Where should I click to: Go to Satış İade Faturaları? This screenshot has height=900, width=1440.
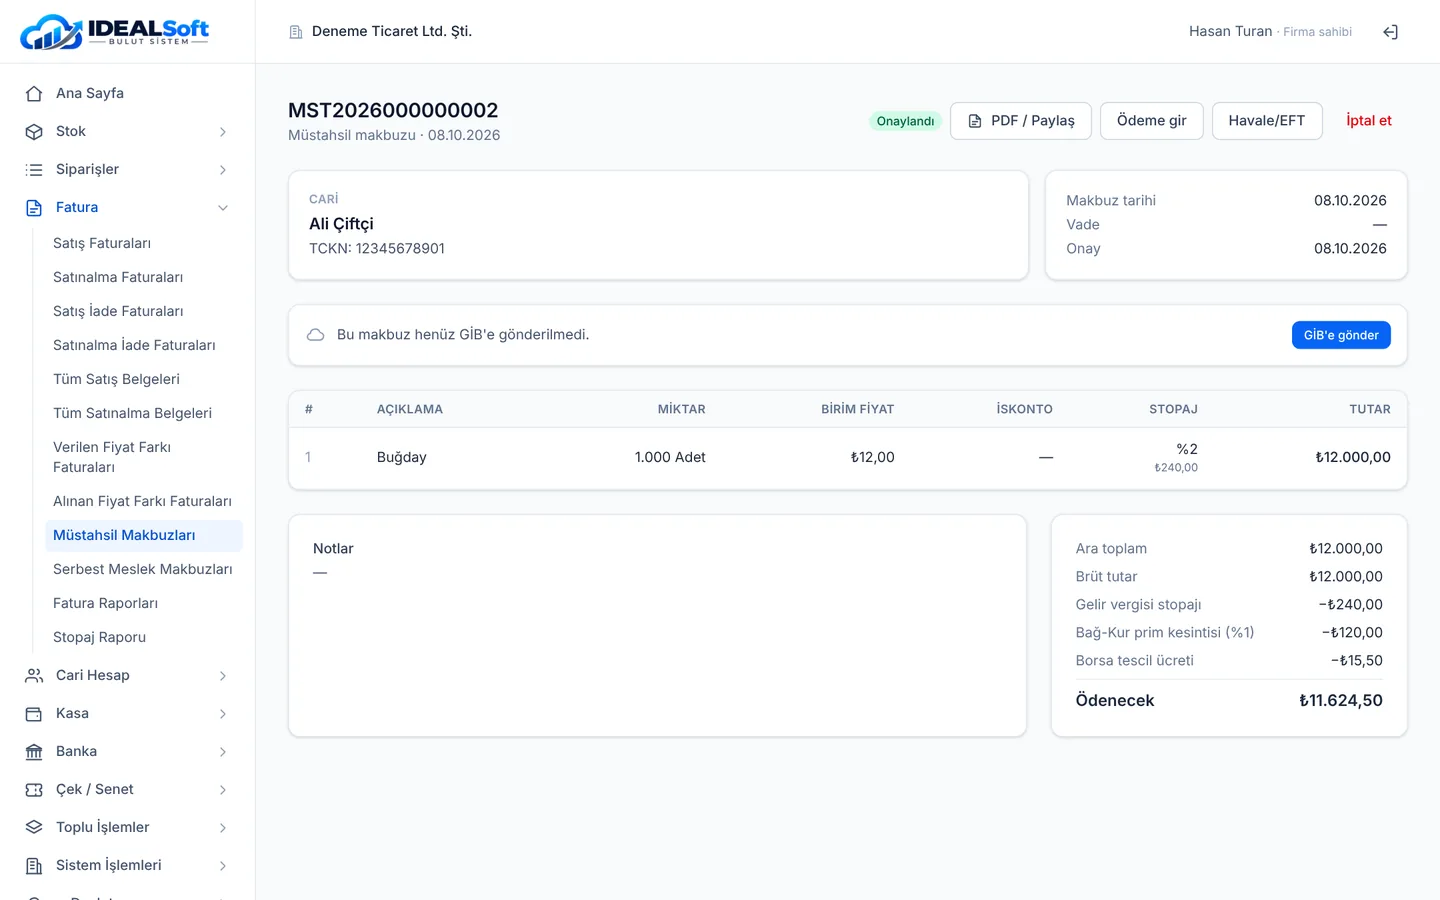[x=144, y=311]
